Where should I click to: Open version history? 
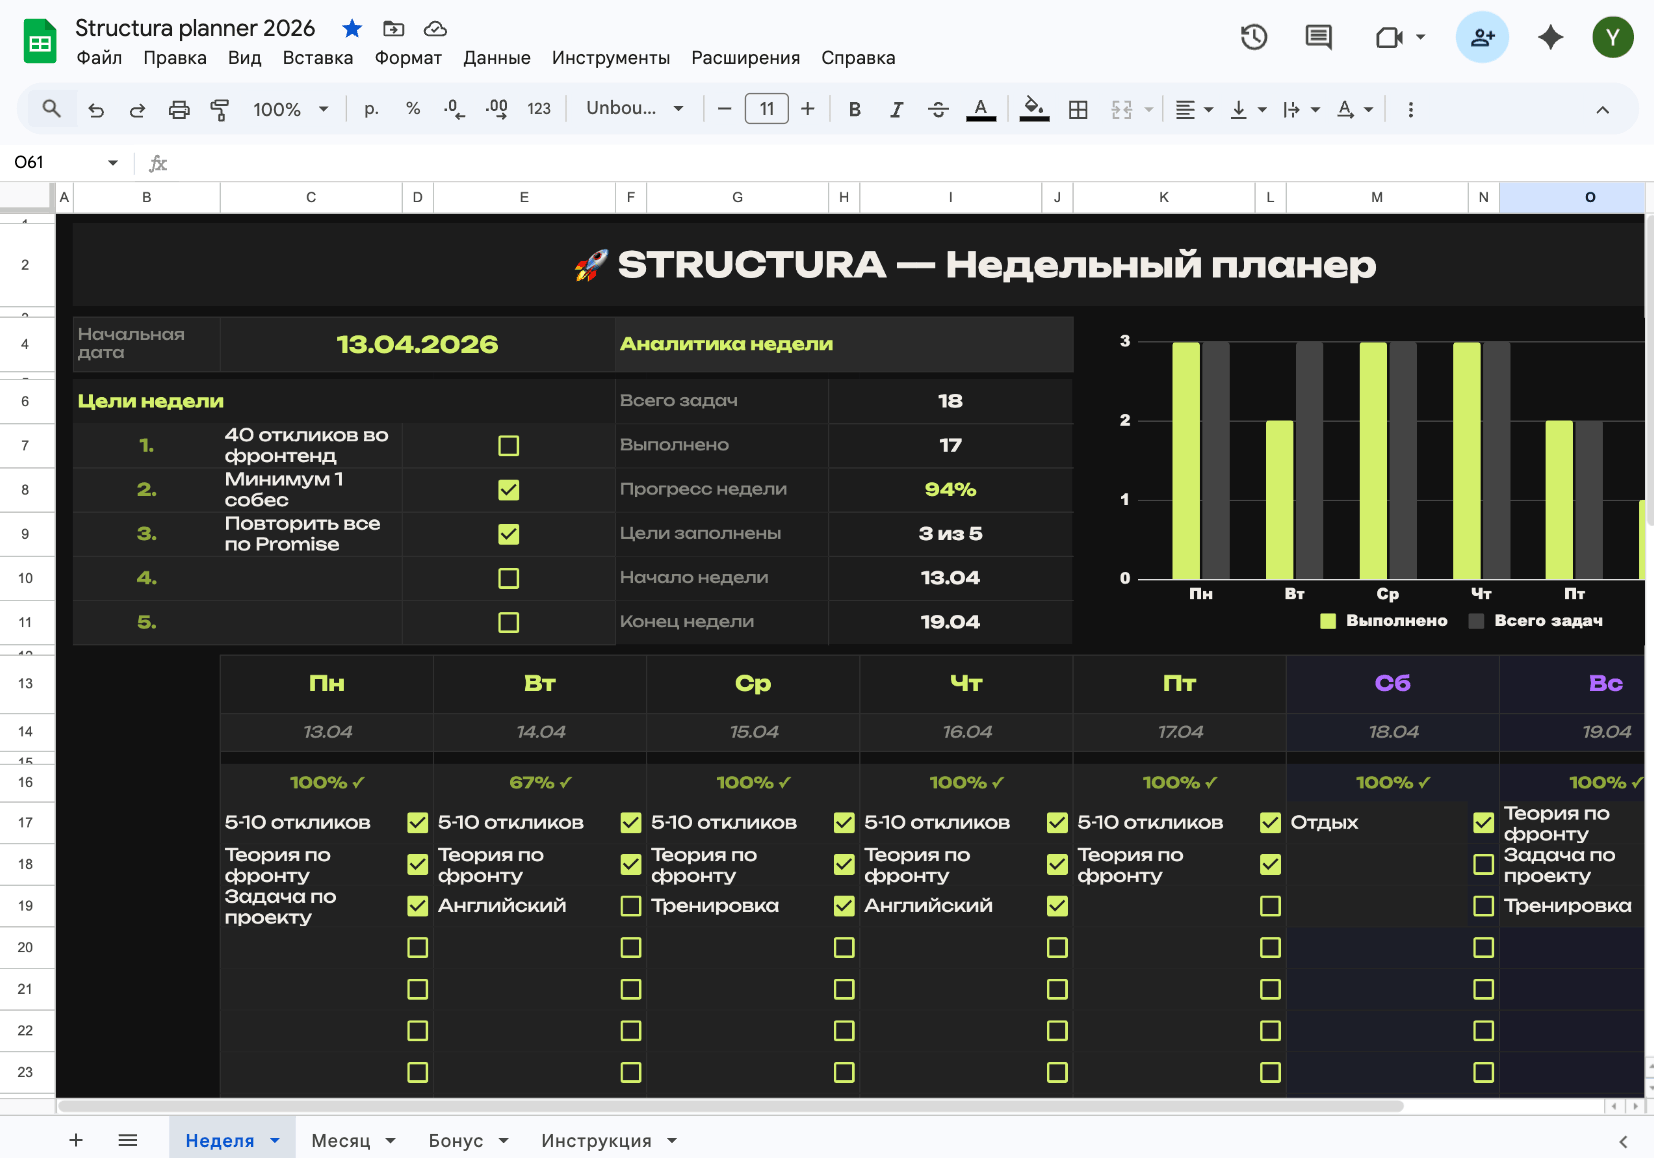click(1253, 36)
